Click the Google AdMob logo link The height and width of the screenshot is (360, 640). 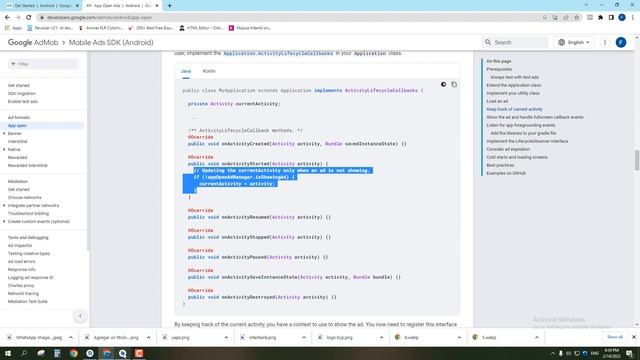tap(33, 42)
